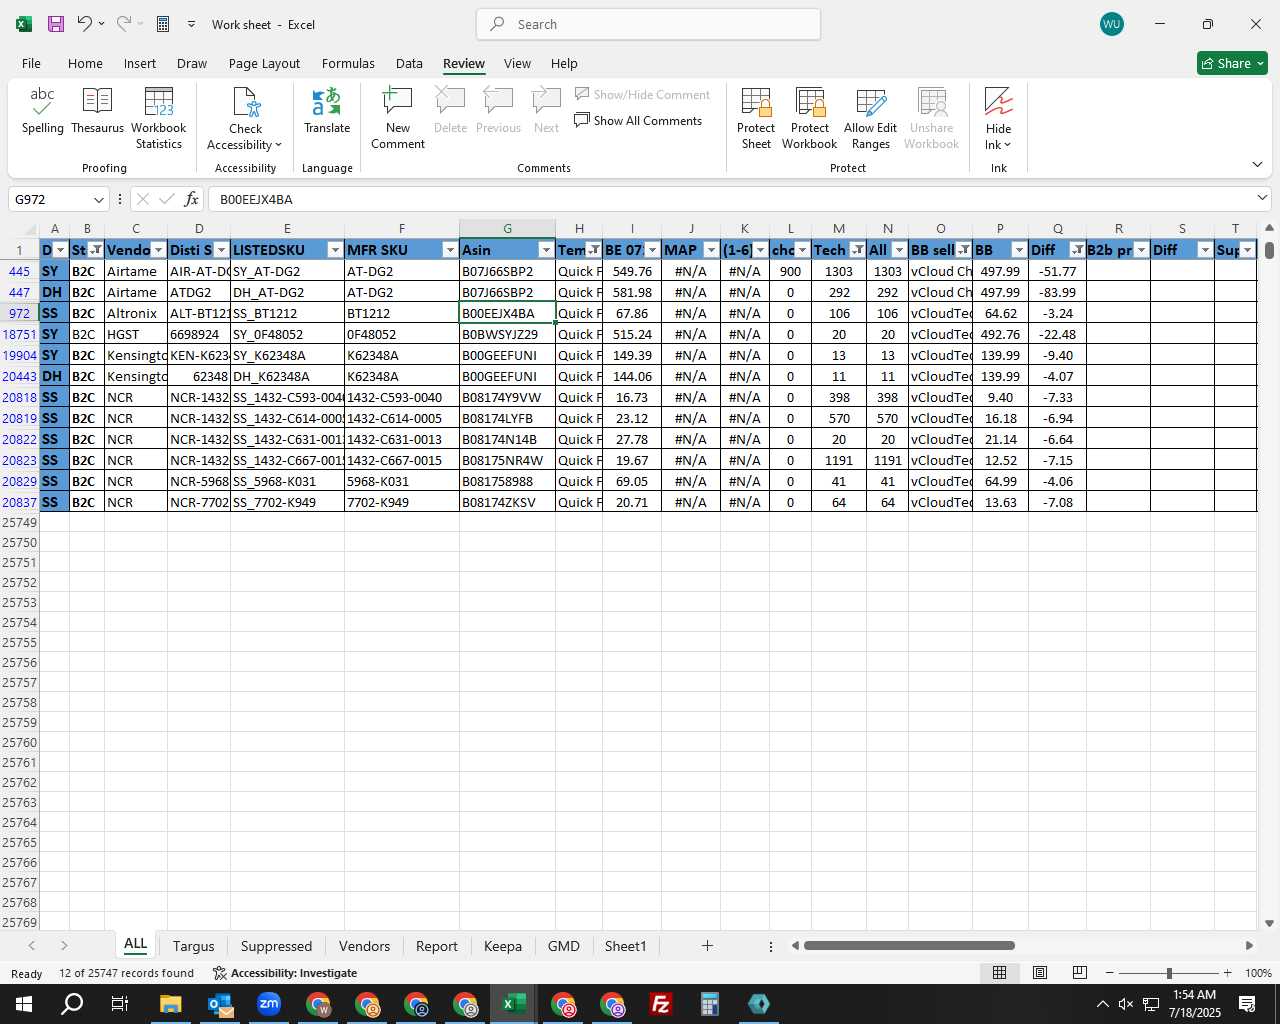1280x1024 pixels.
Task: Delete the selected comment
Action: [x=450, y=111]
